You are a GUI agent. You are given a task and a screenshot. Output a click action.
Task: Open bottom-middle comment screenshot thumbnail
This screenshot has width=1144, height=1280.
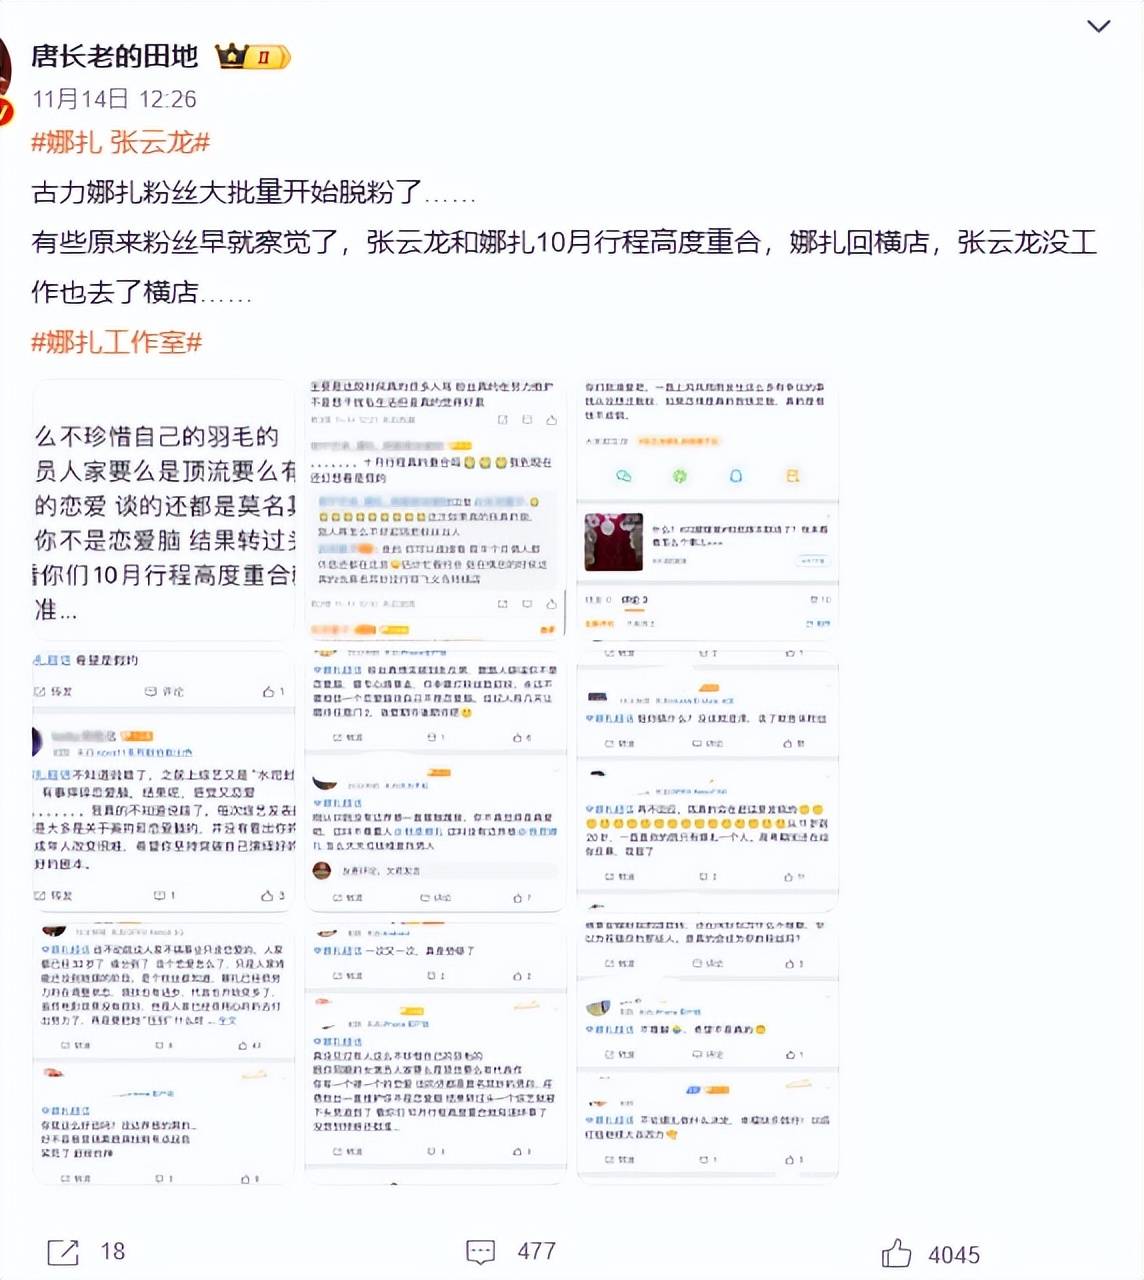point(436,1052)
